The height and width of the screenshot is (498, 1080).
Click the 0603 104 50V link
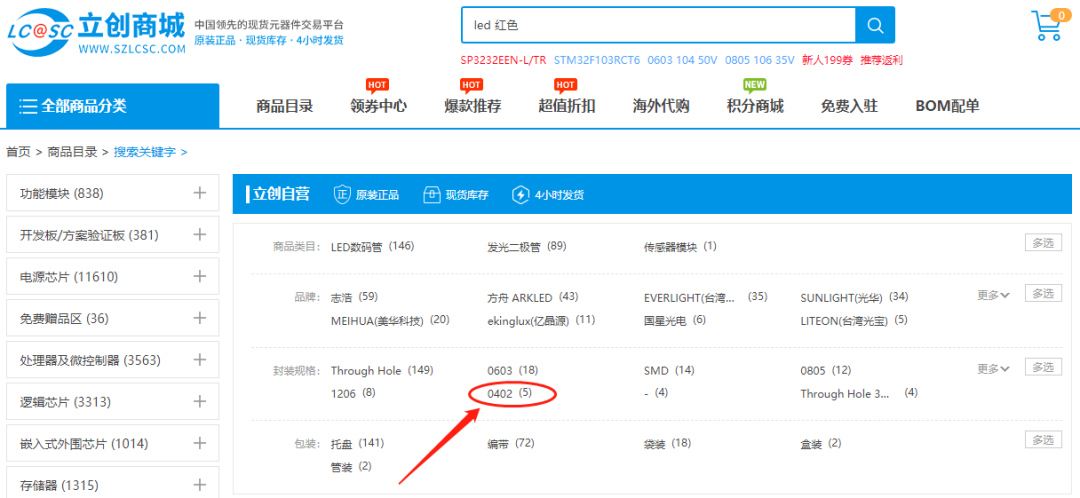click(x=682, y=60)
